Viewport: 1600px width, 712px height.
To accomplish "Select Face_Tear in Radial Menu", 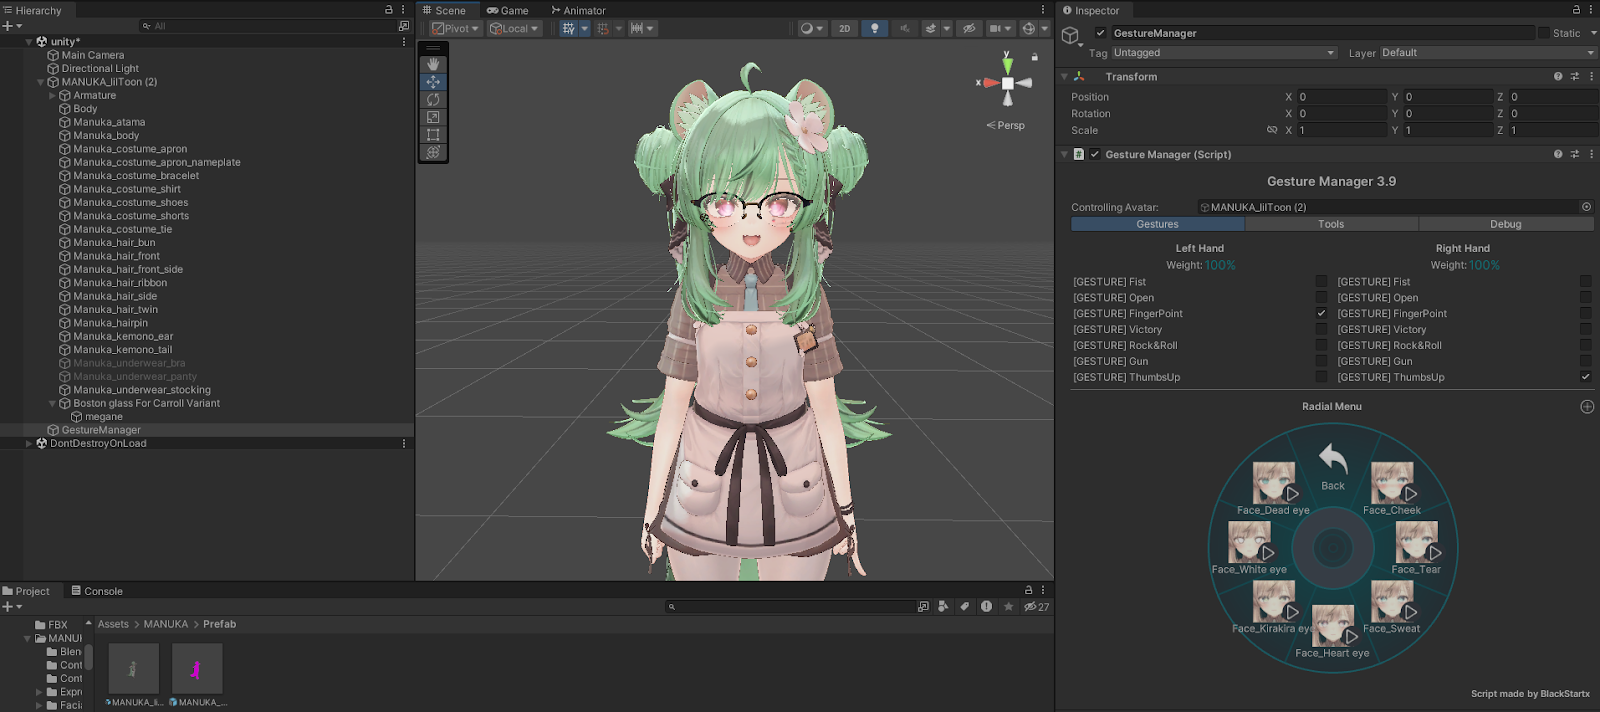I will 1416,548.
